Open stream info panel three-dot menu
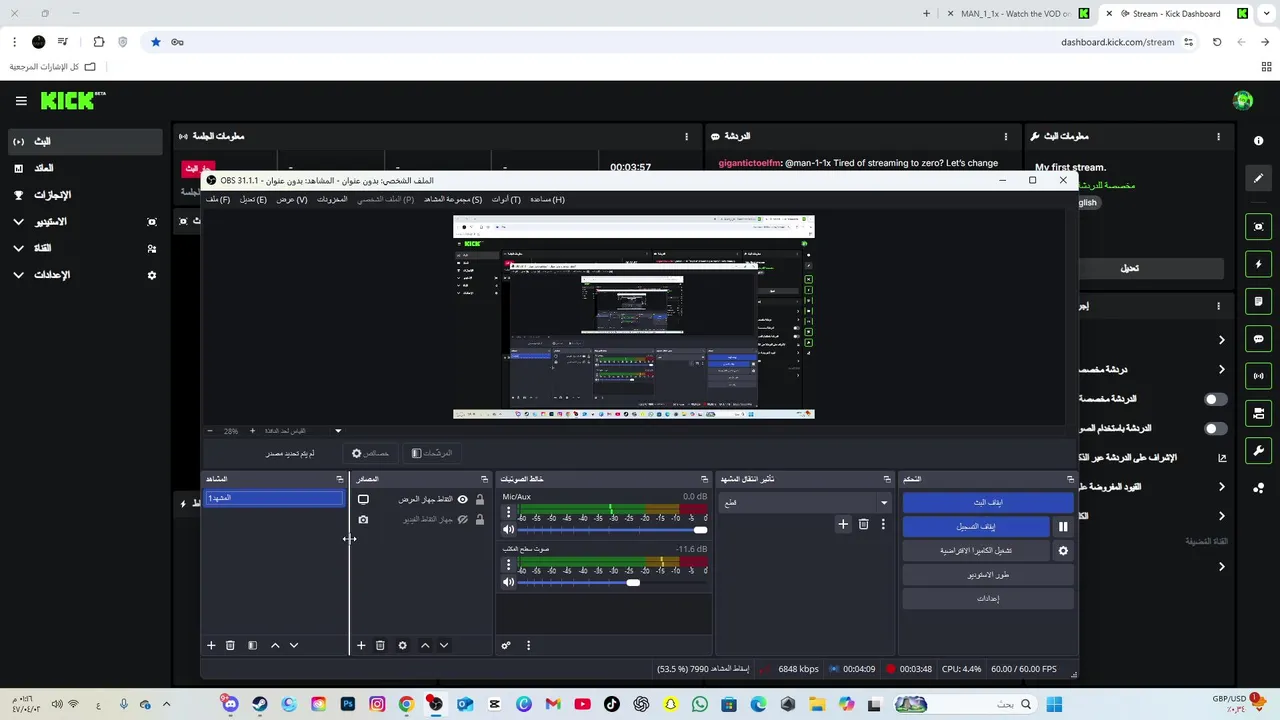Viewport: 1280px width, 720px height. point(1218,136)
